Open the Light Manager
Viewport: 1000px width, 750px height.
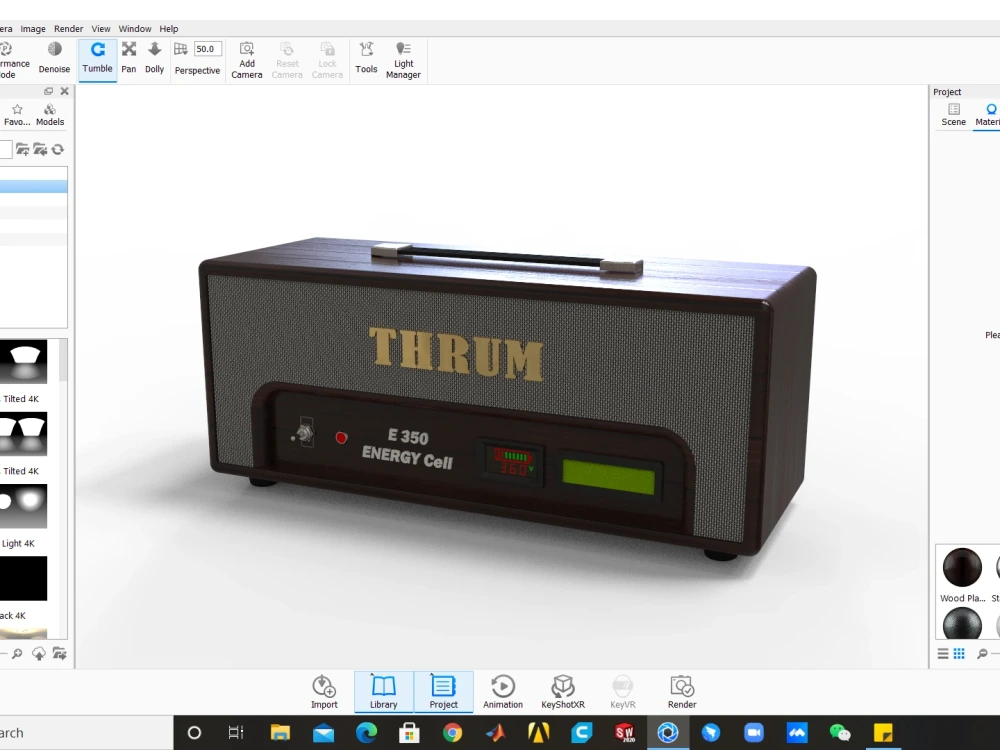pyautogui.click(x=403, y=61)
